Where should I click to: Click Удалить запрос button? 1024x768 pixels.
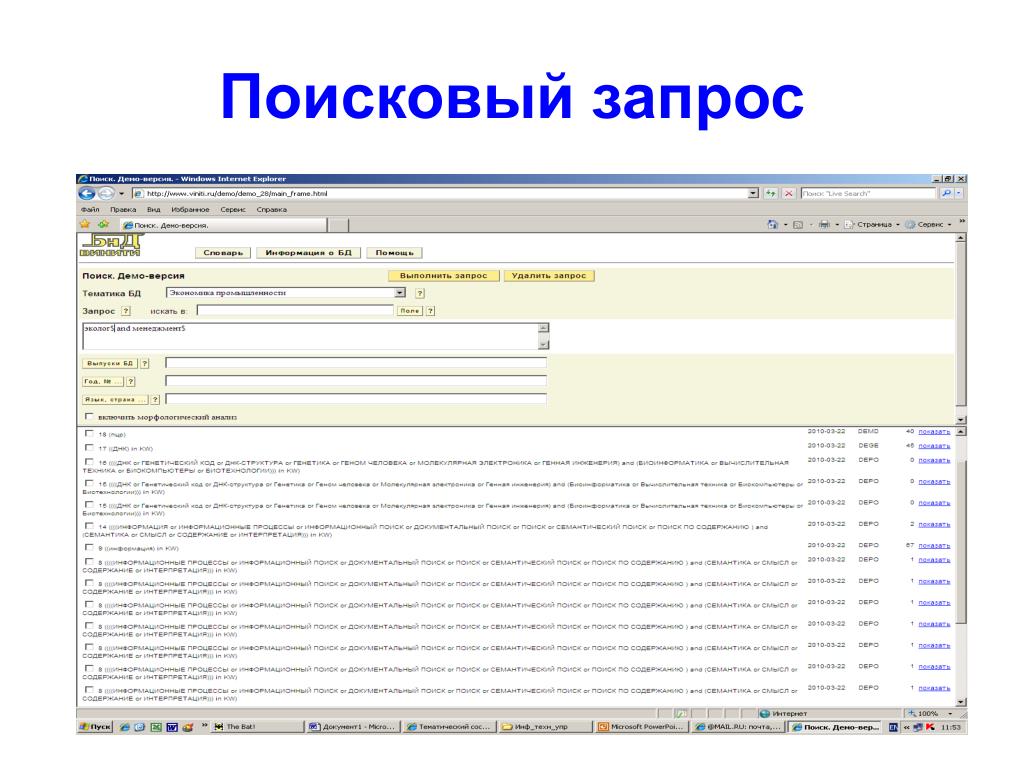click(549, 276)
